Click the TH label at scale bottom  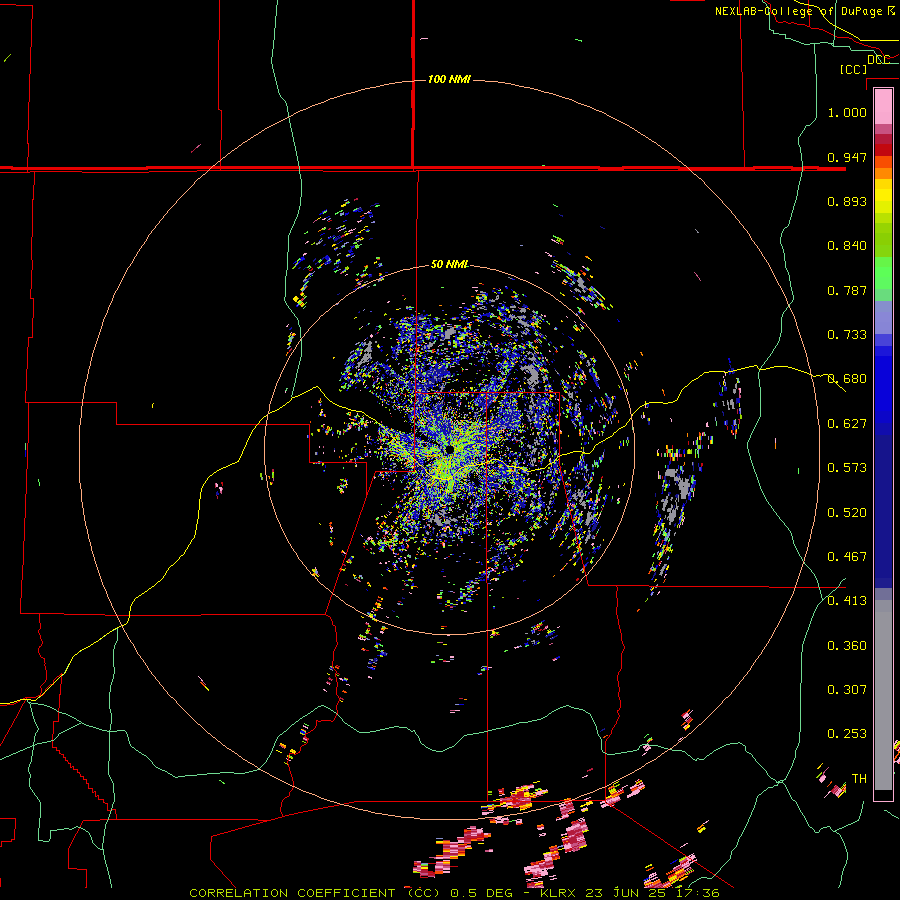[x=859, y=779]
